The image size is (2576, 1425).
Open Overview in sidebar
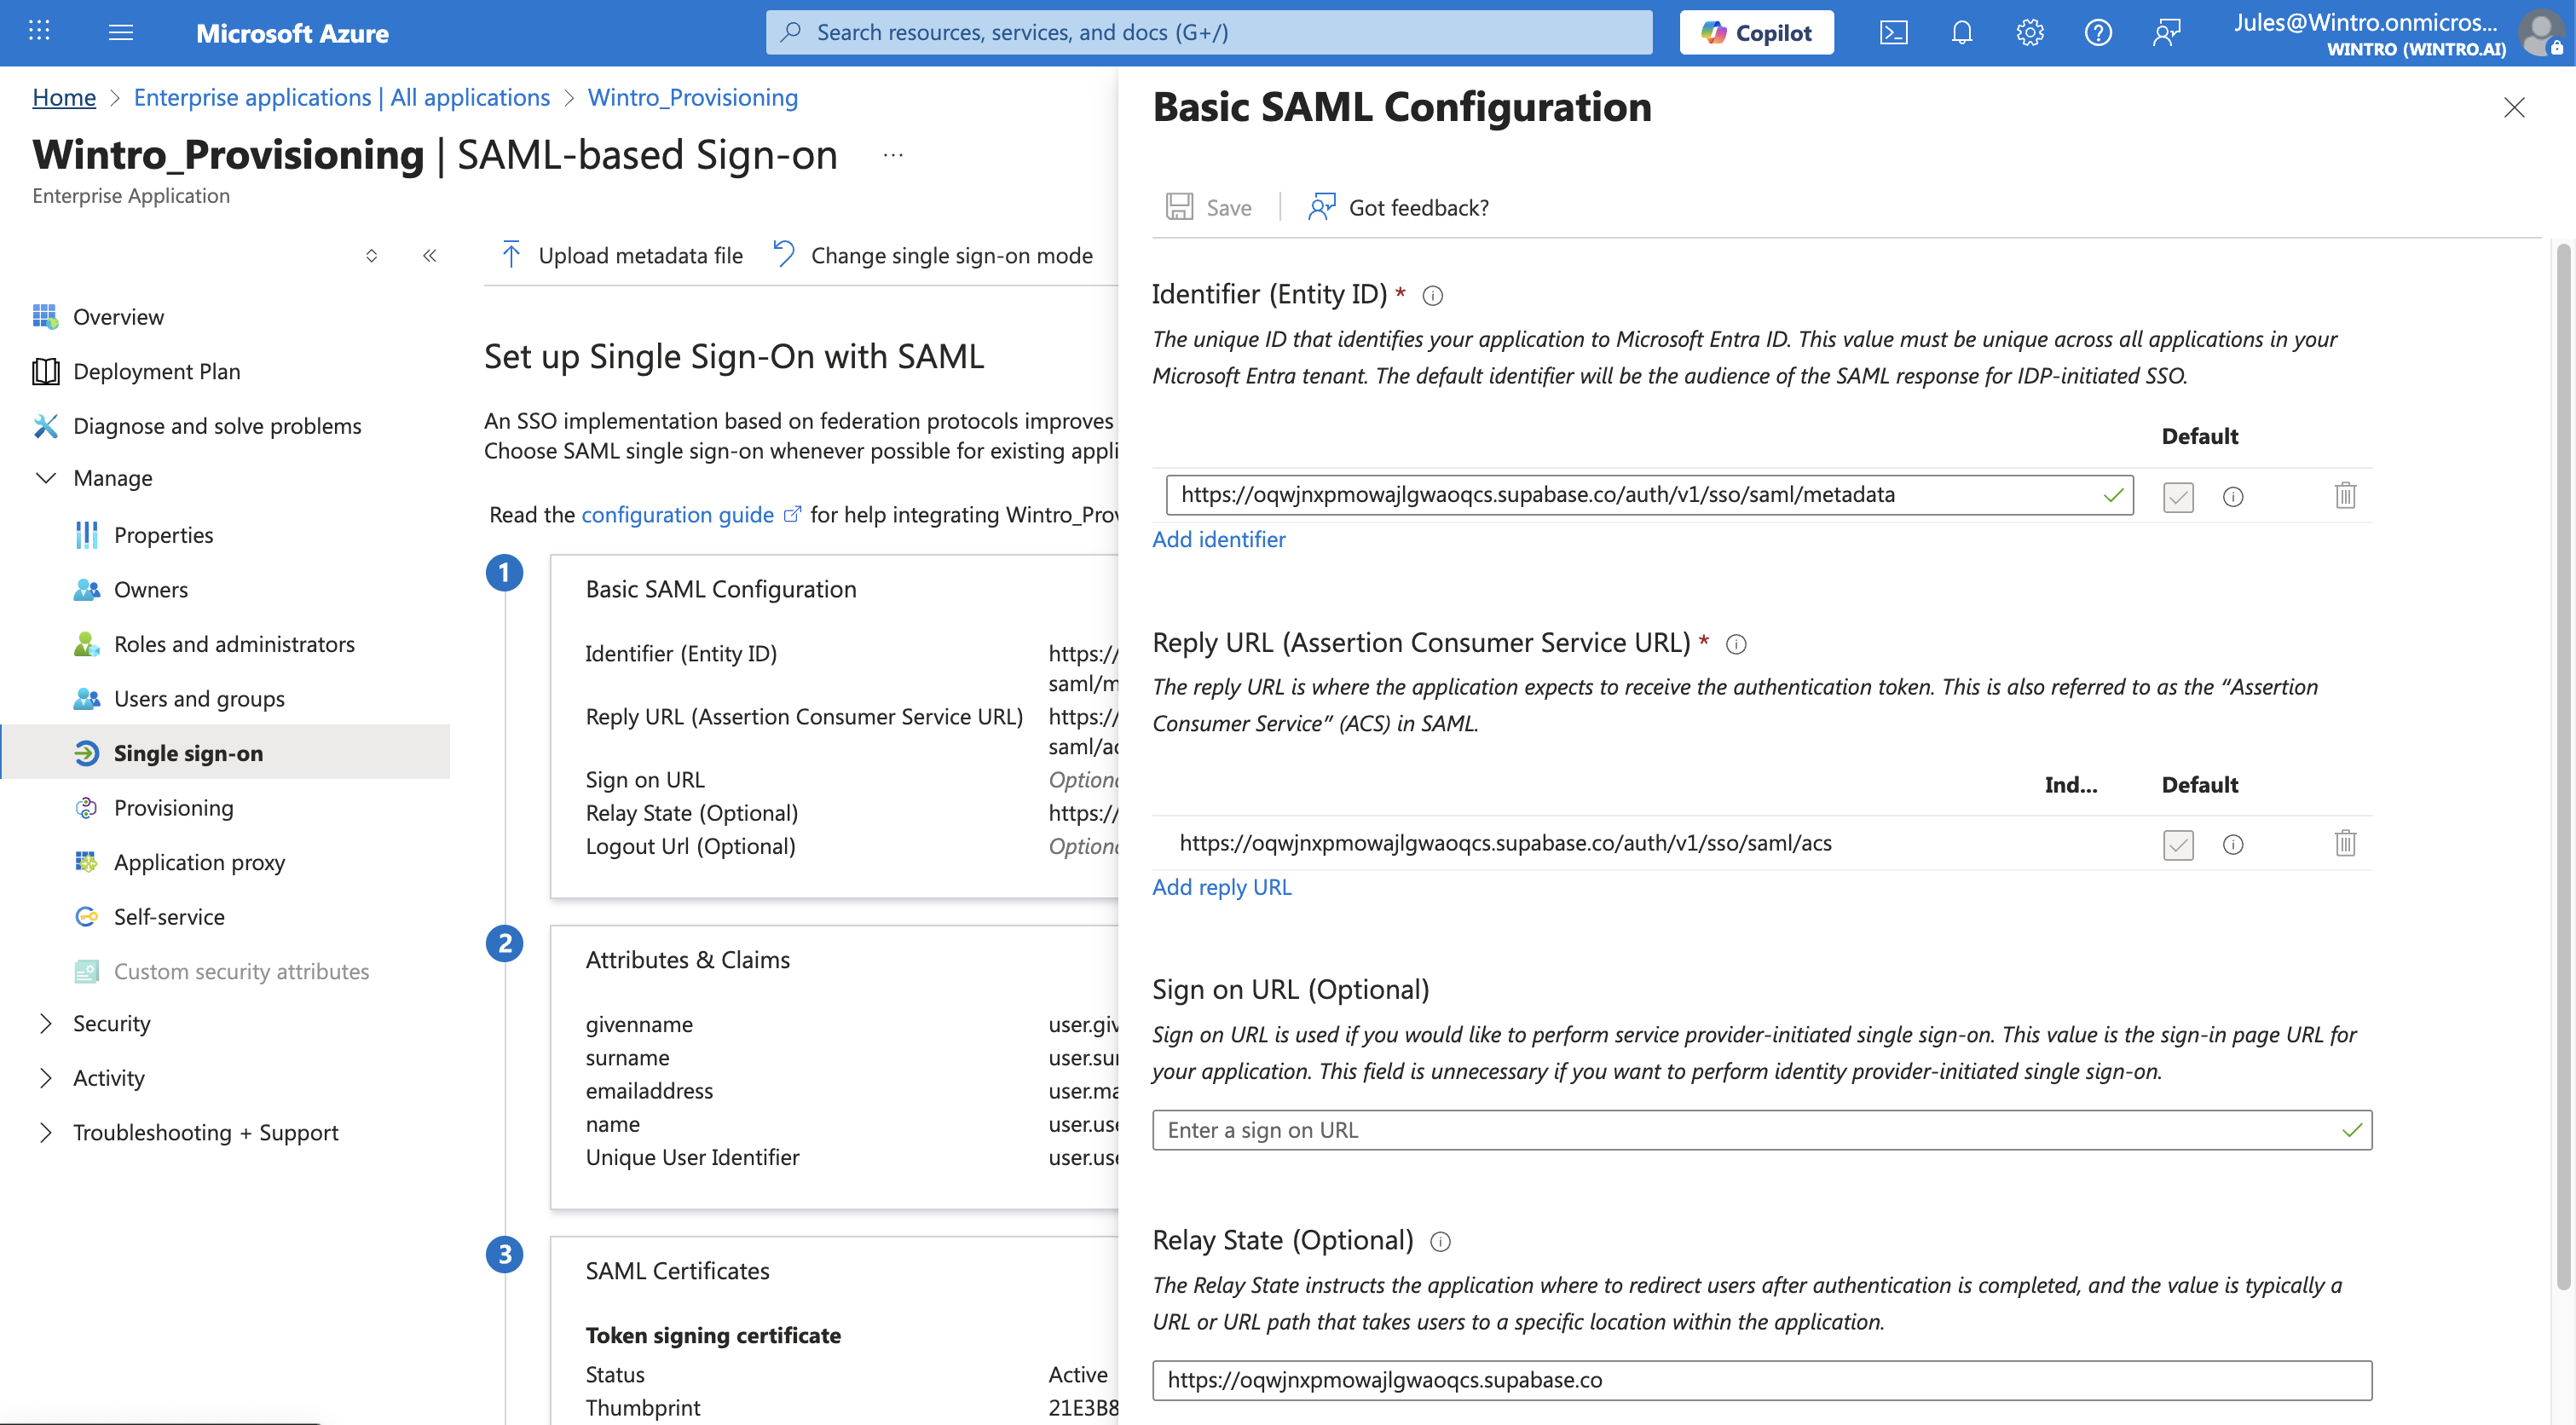(118, 316)
